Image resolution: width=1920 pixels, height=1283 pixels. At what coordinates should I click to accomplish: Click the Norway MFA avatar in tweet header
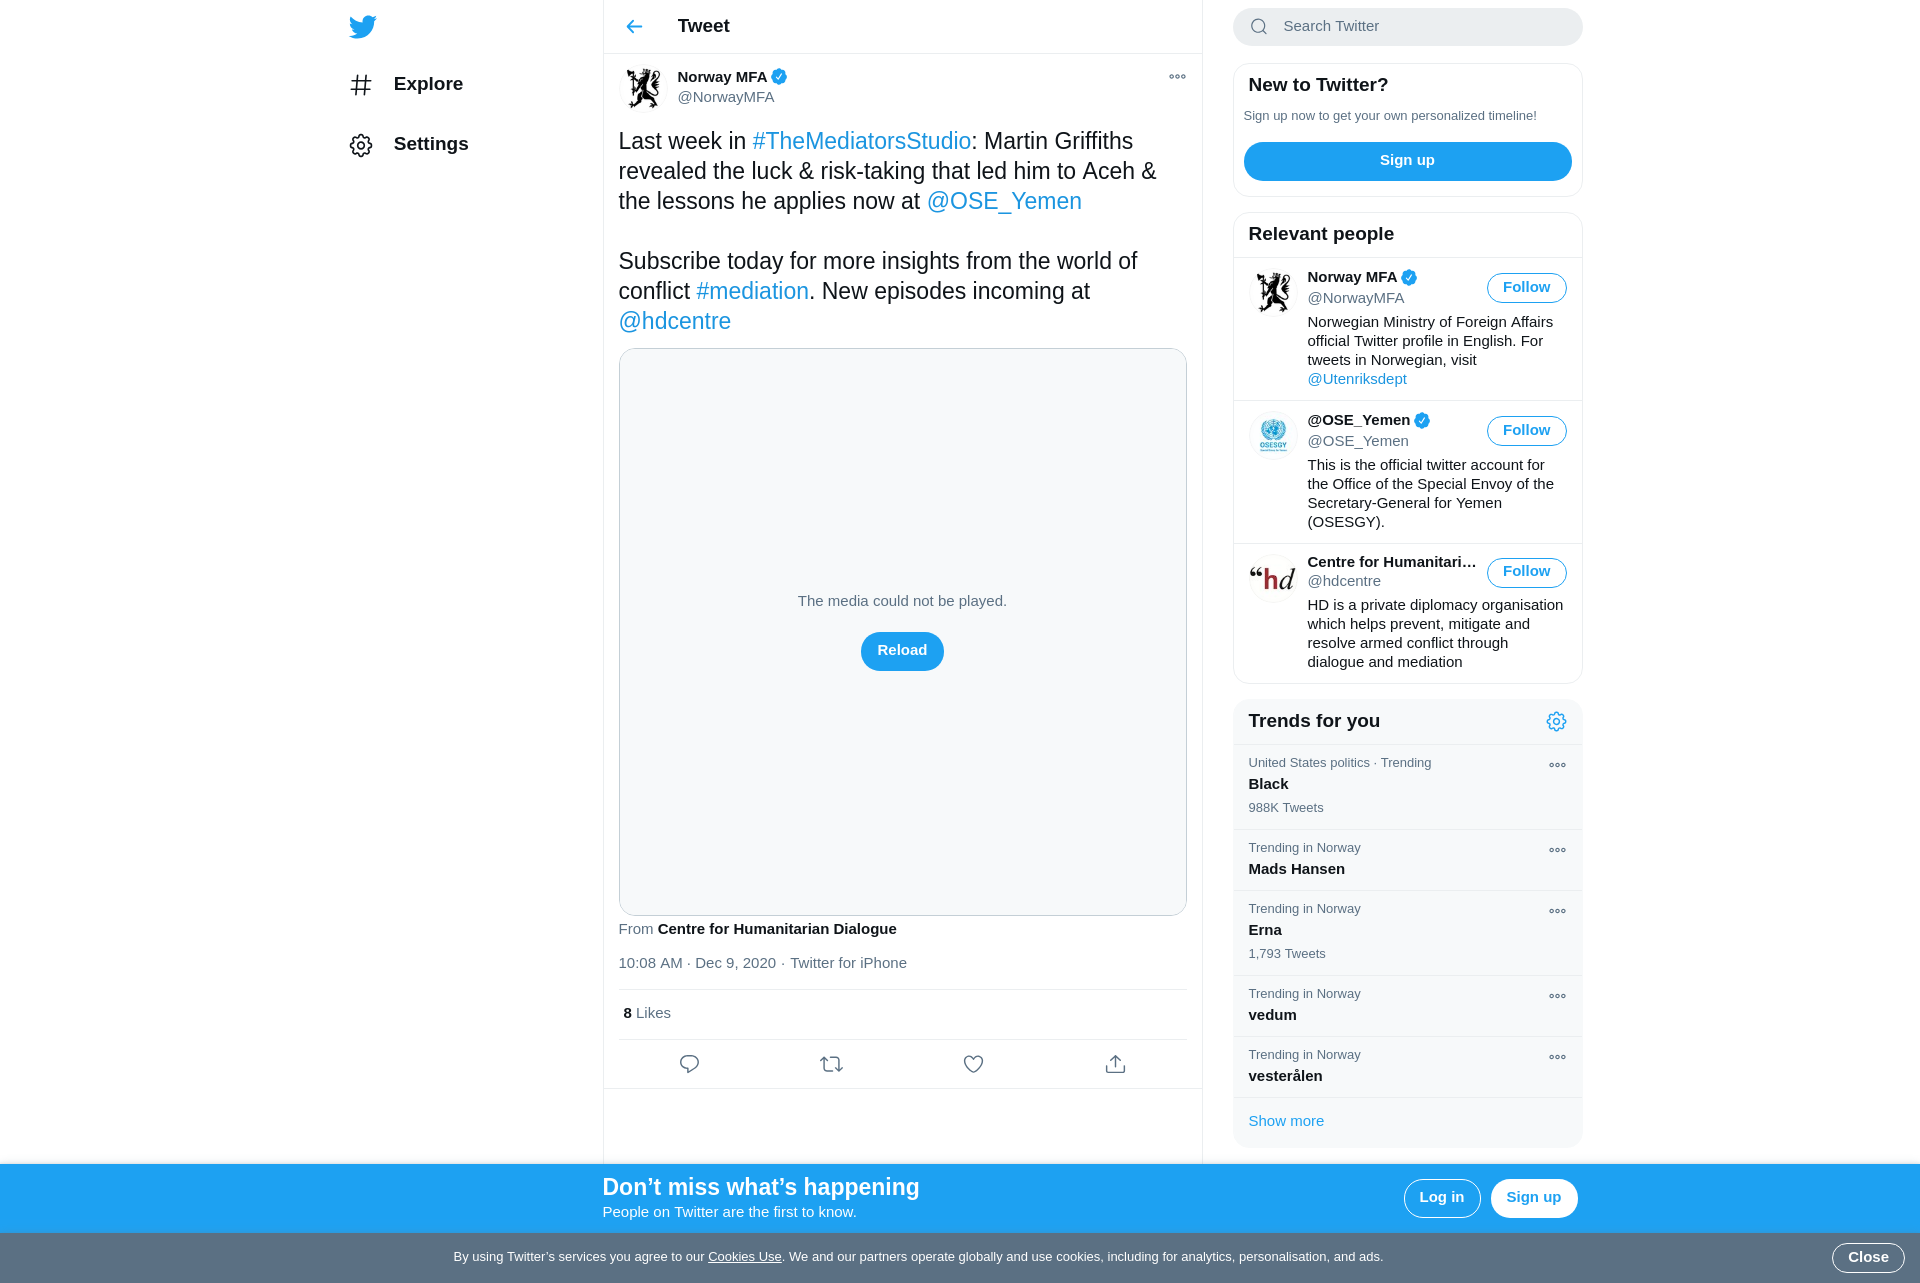(643, 87)
